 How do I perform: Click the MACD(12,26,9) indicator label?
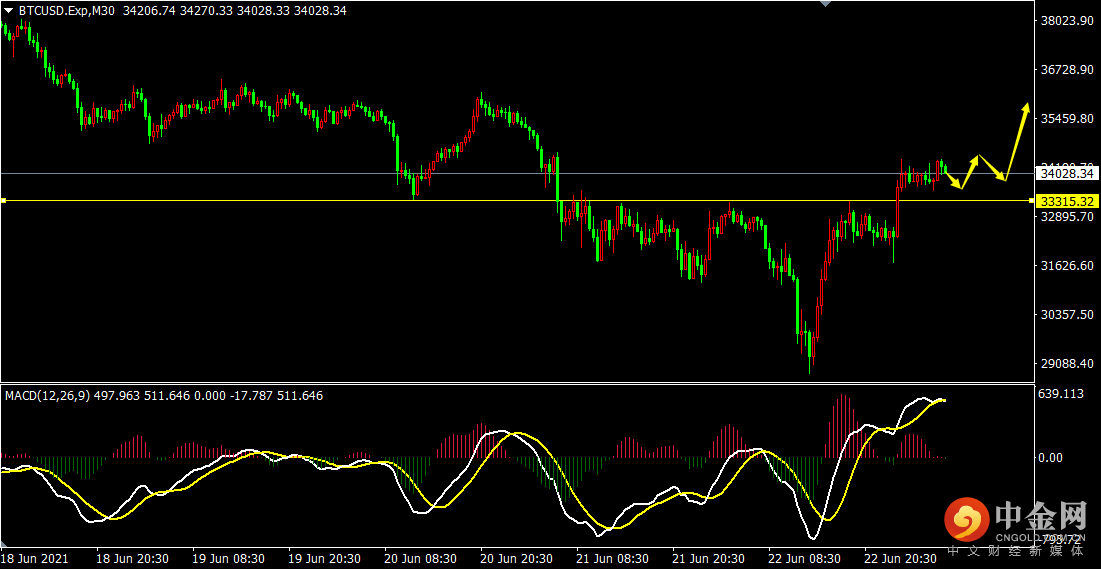47,396
